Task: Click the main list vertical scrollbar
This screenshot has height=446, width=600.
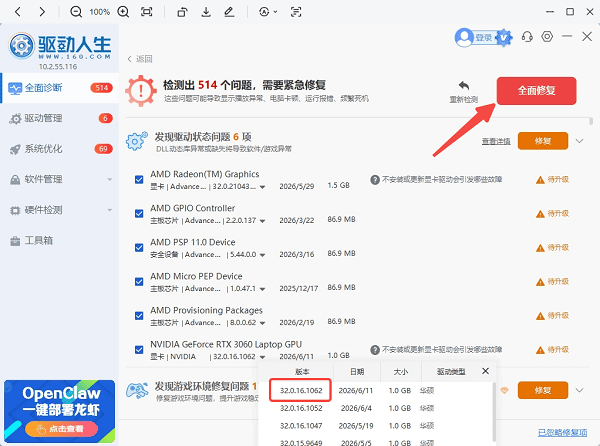Action: (591, 122)
